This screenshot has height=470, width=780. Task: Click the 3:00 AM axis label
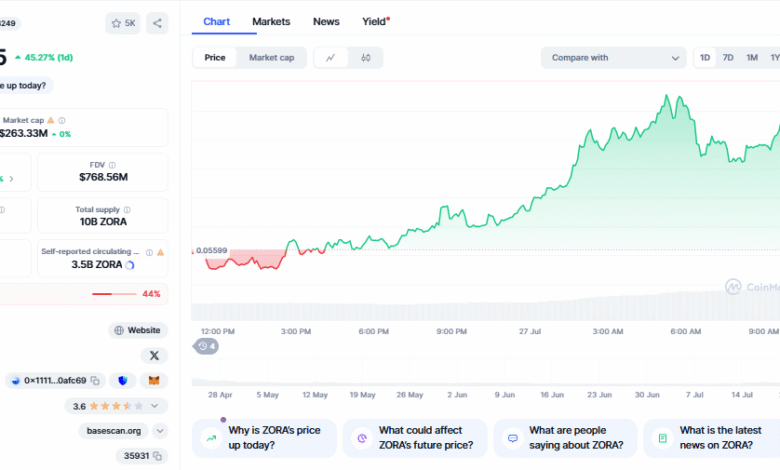[x=608, y=332]
